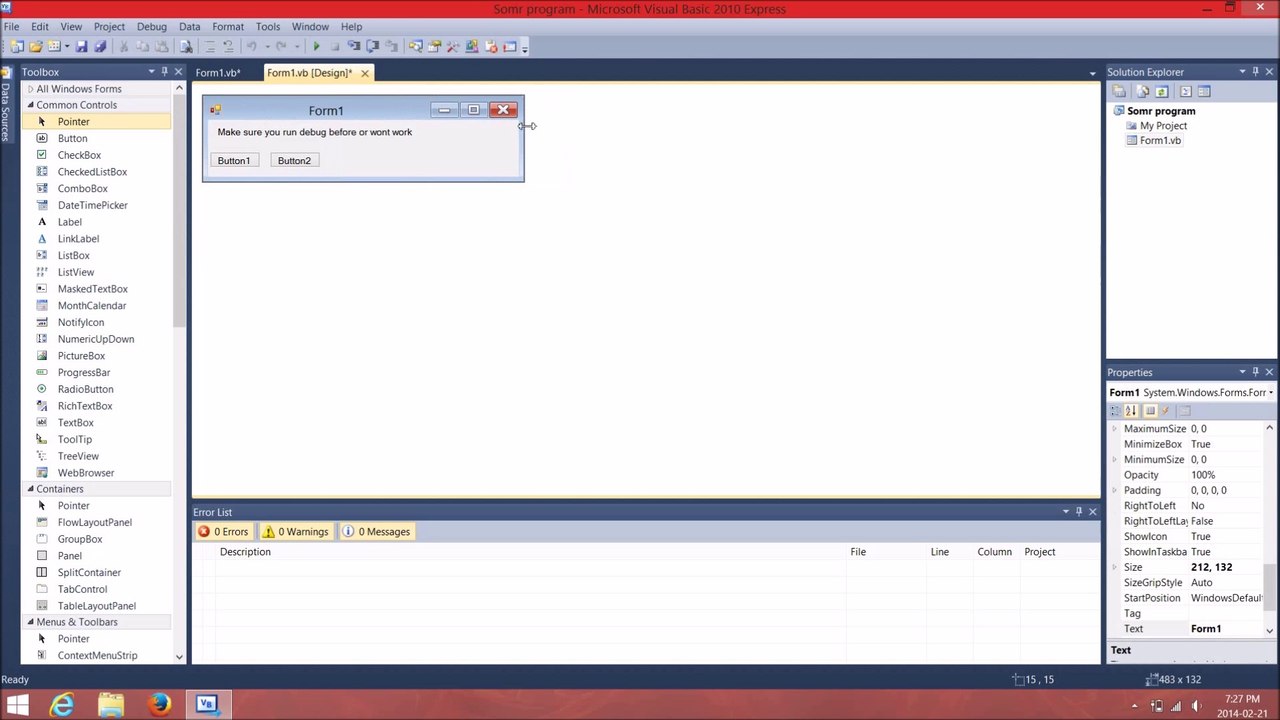This screenshot has height=720, width=1280.
Task: Select RadioButton control in Toolbox
Action: click(85, 389)
